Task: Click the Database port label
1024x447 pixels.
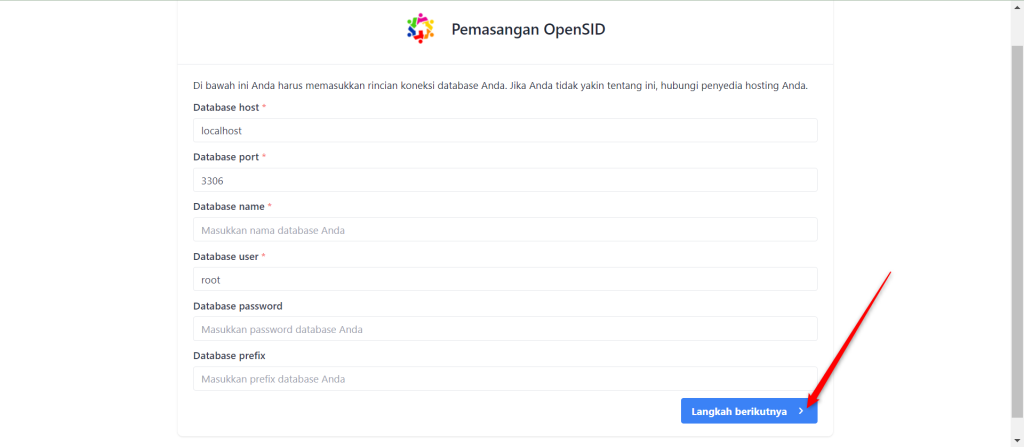Action: [226, 157]
